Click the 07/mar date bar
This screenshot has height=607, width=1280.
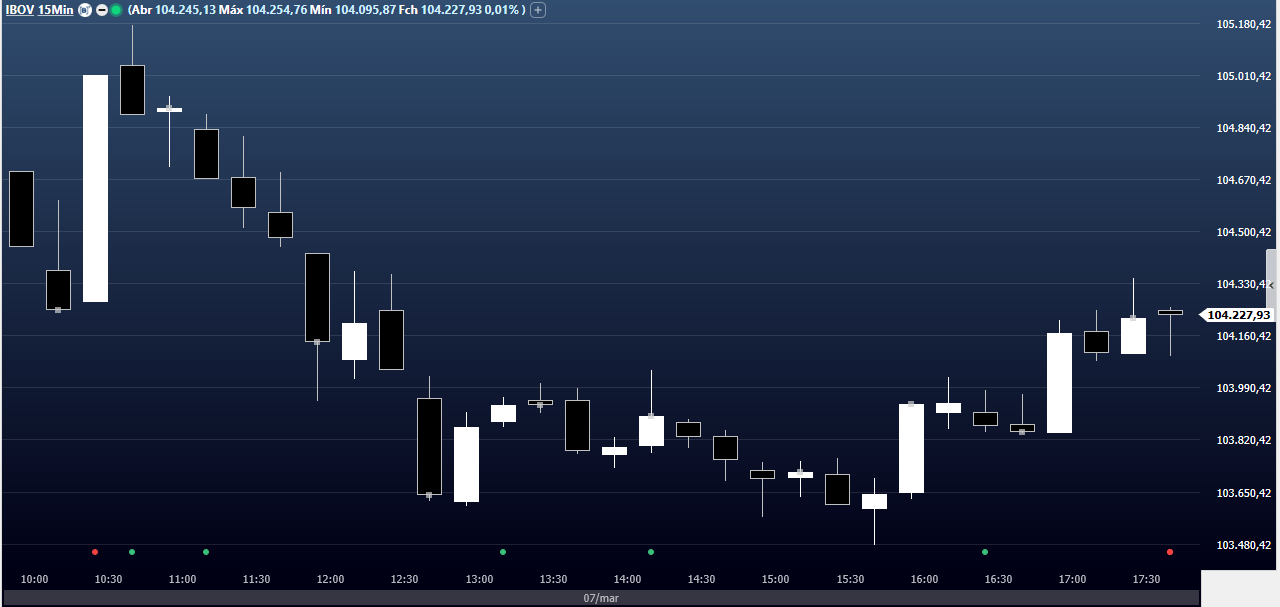click(x=600, y=598)
